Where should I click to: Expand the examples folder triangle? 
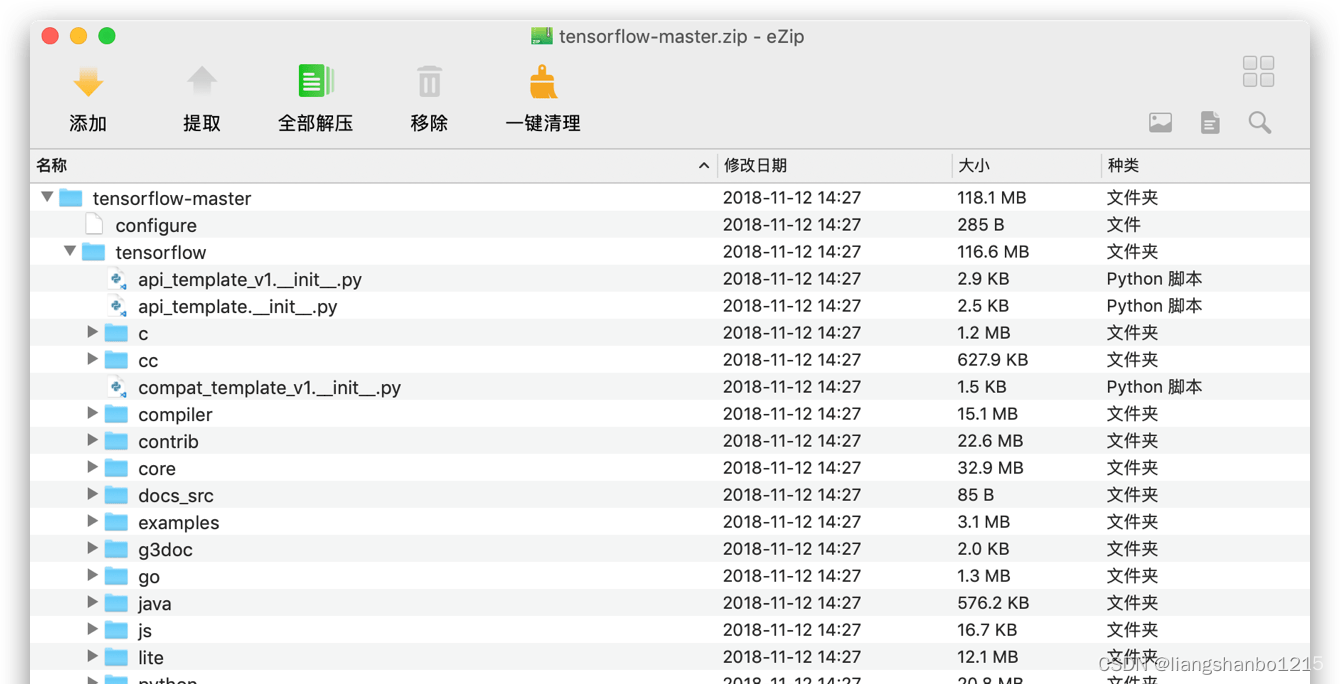coord(93,521)
